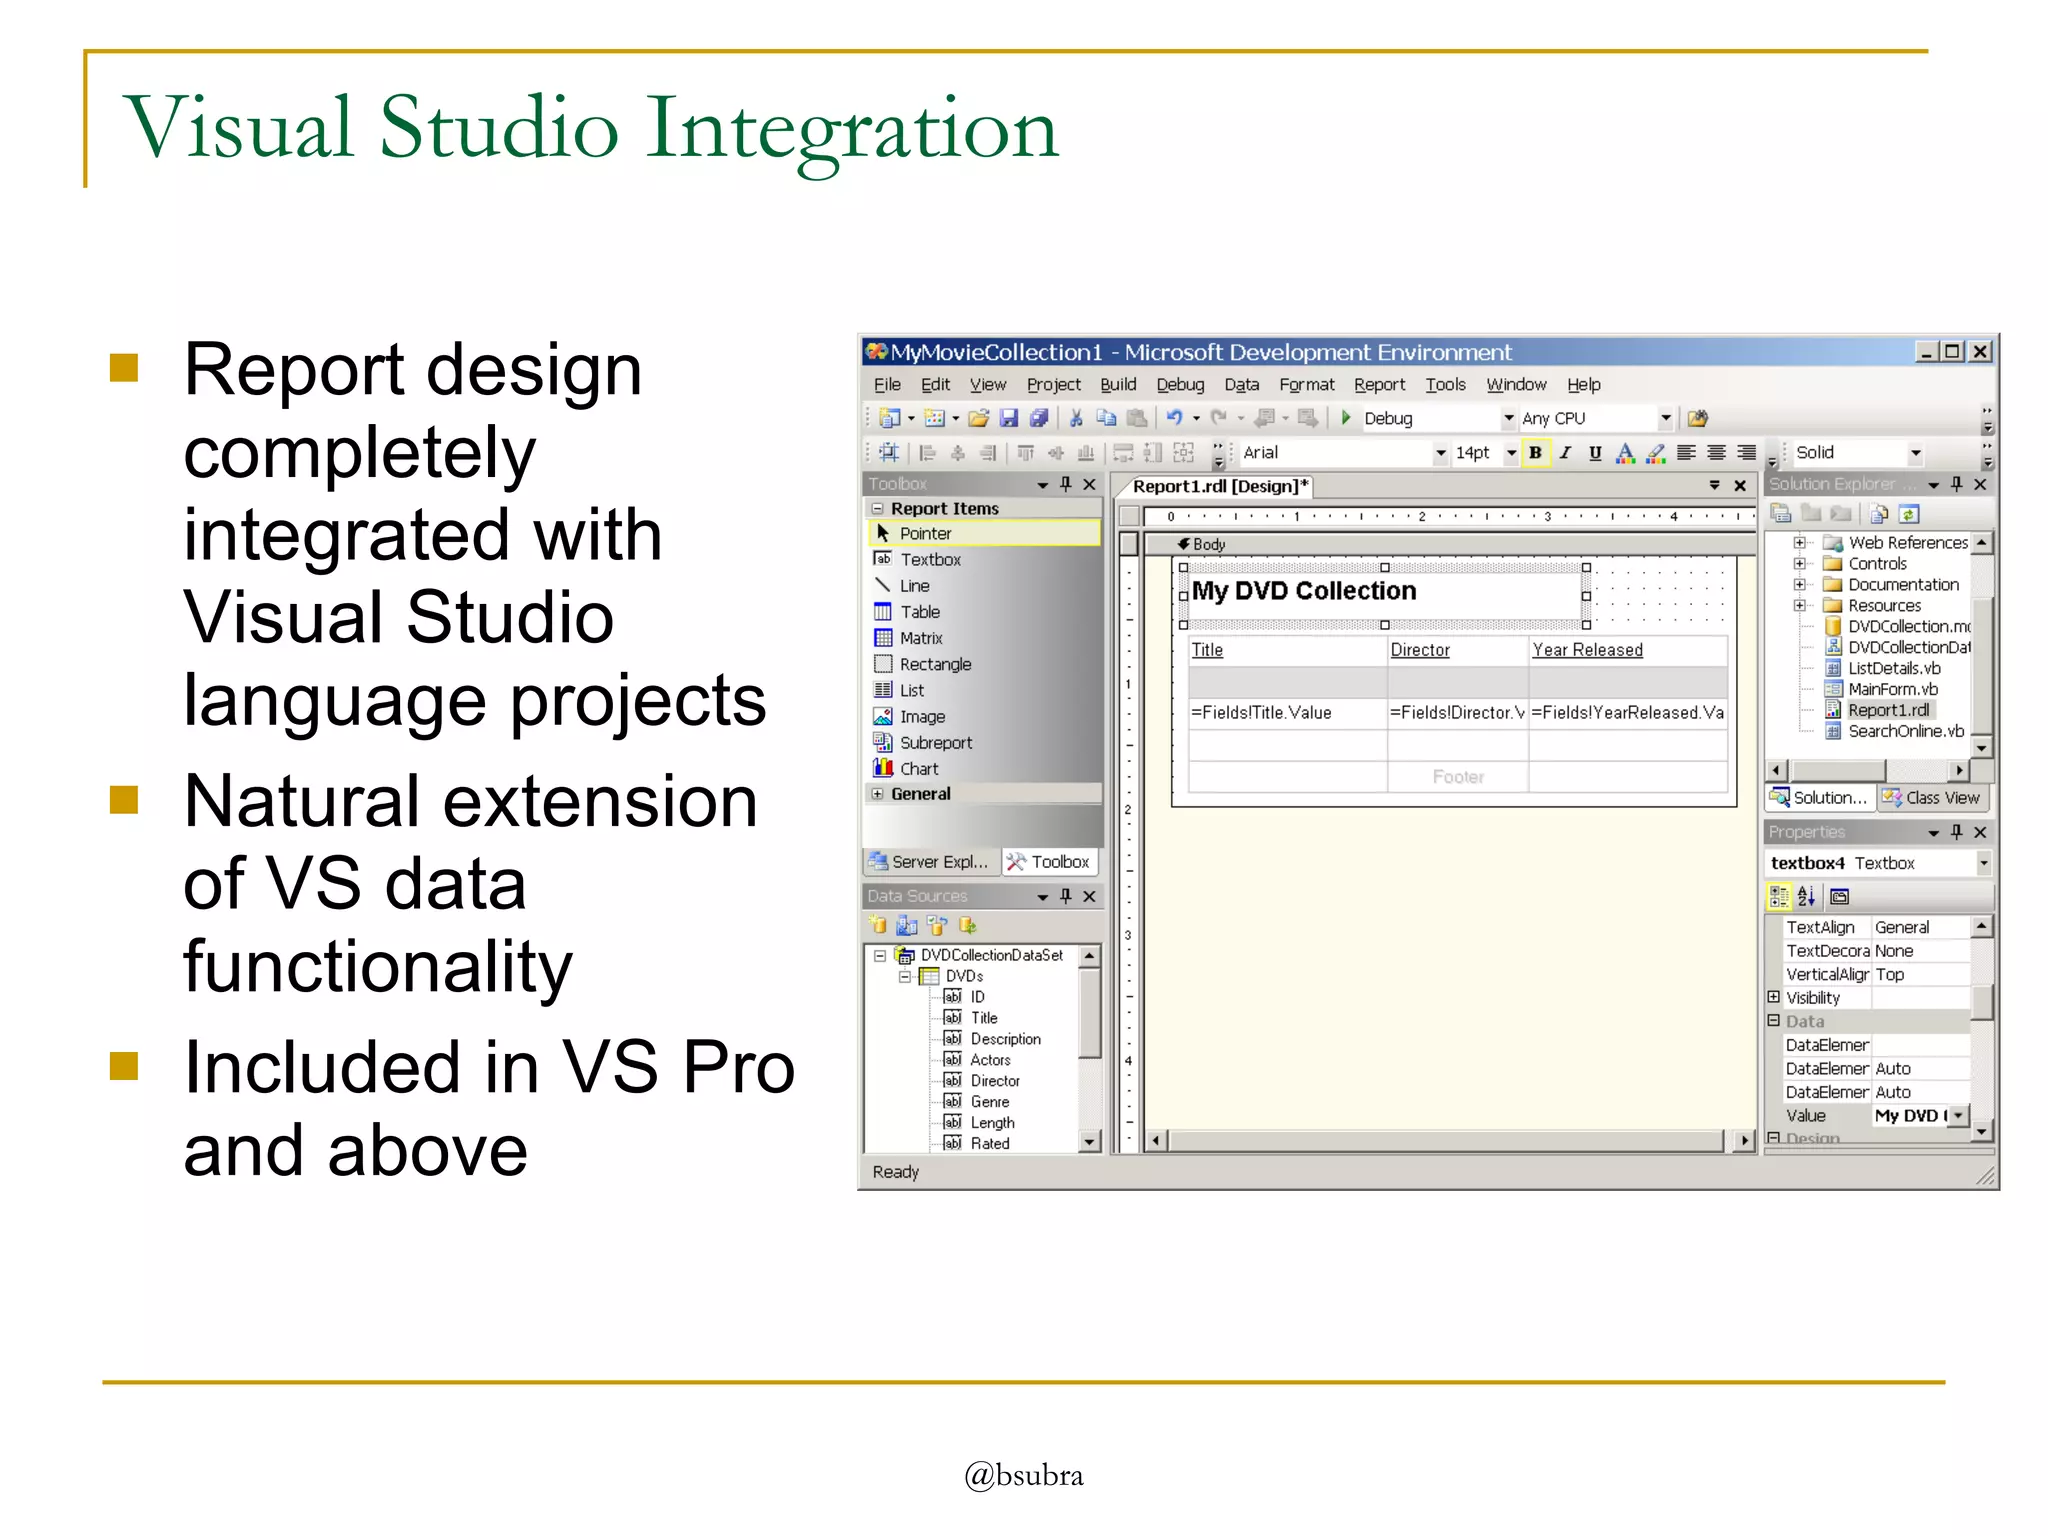The image size is (2048, 1536).
Task: Open the Format menu
Action: click(1307, 385)
